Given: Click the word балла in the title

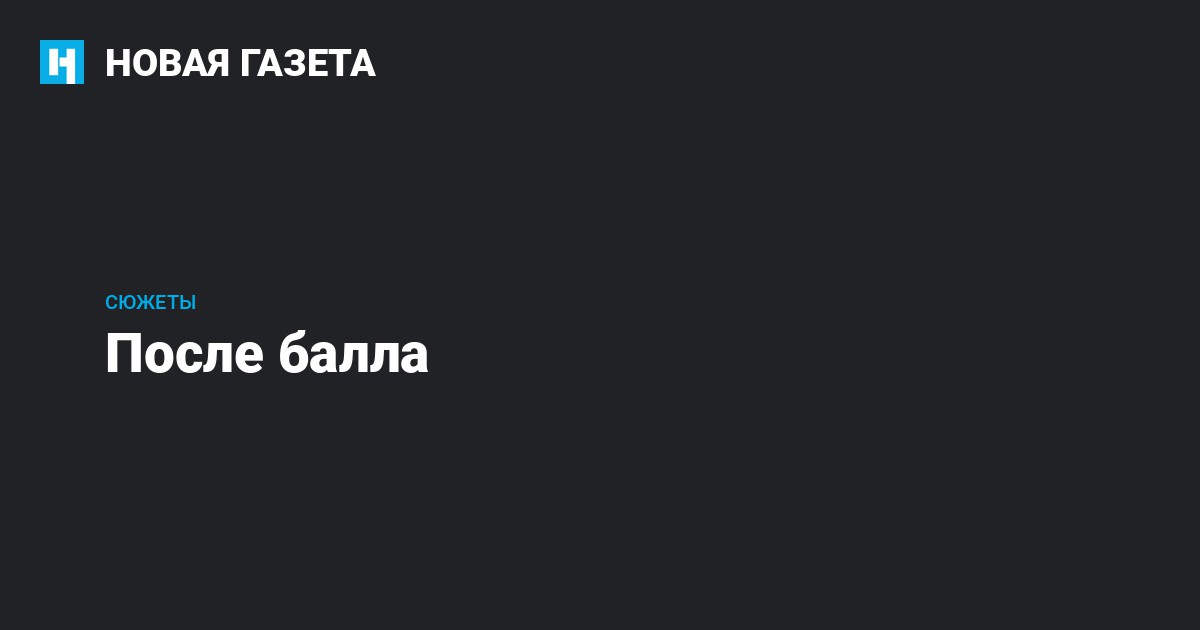Looking at the screenshot, I should pyautogui.click(x=353, y=354).
